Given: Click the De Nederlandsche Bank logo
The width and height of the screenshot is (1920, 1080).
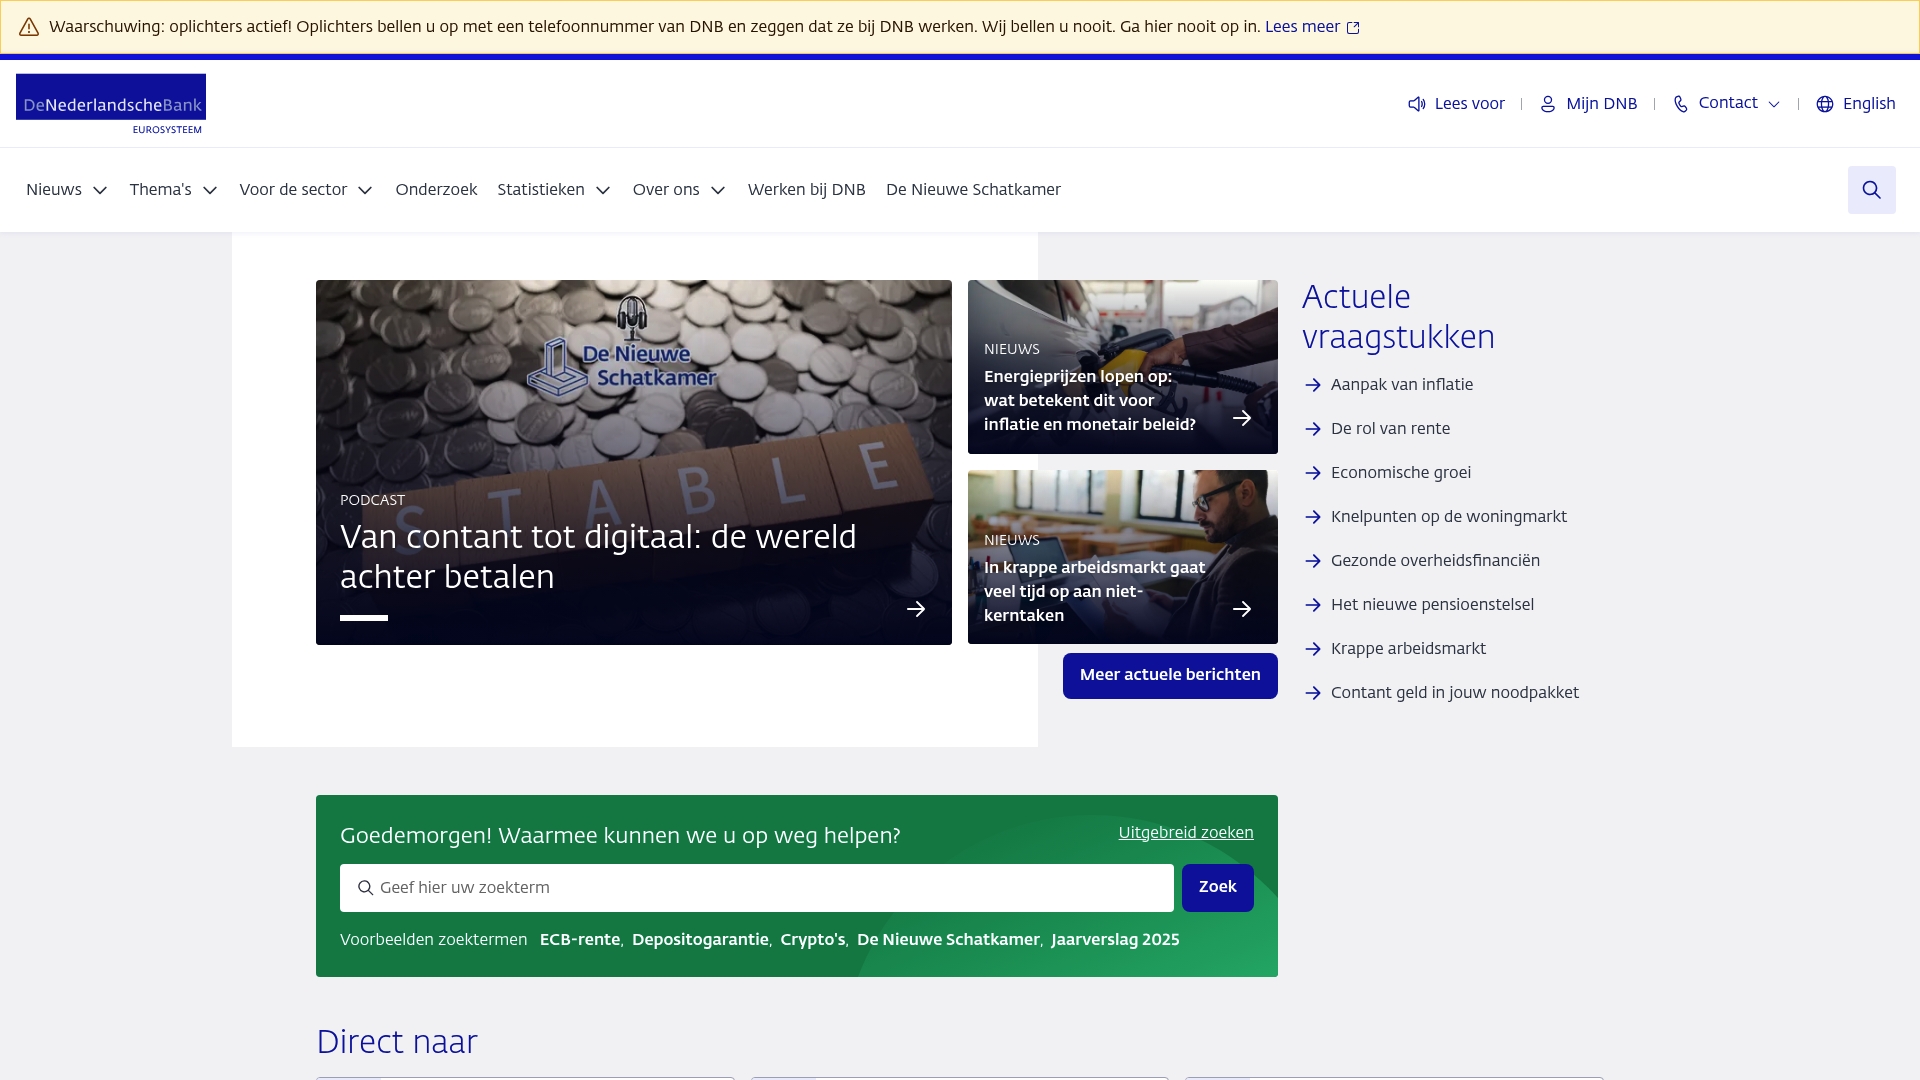Looking at the screenshot, I should pos(111,104).
